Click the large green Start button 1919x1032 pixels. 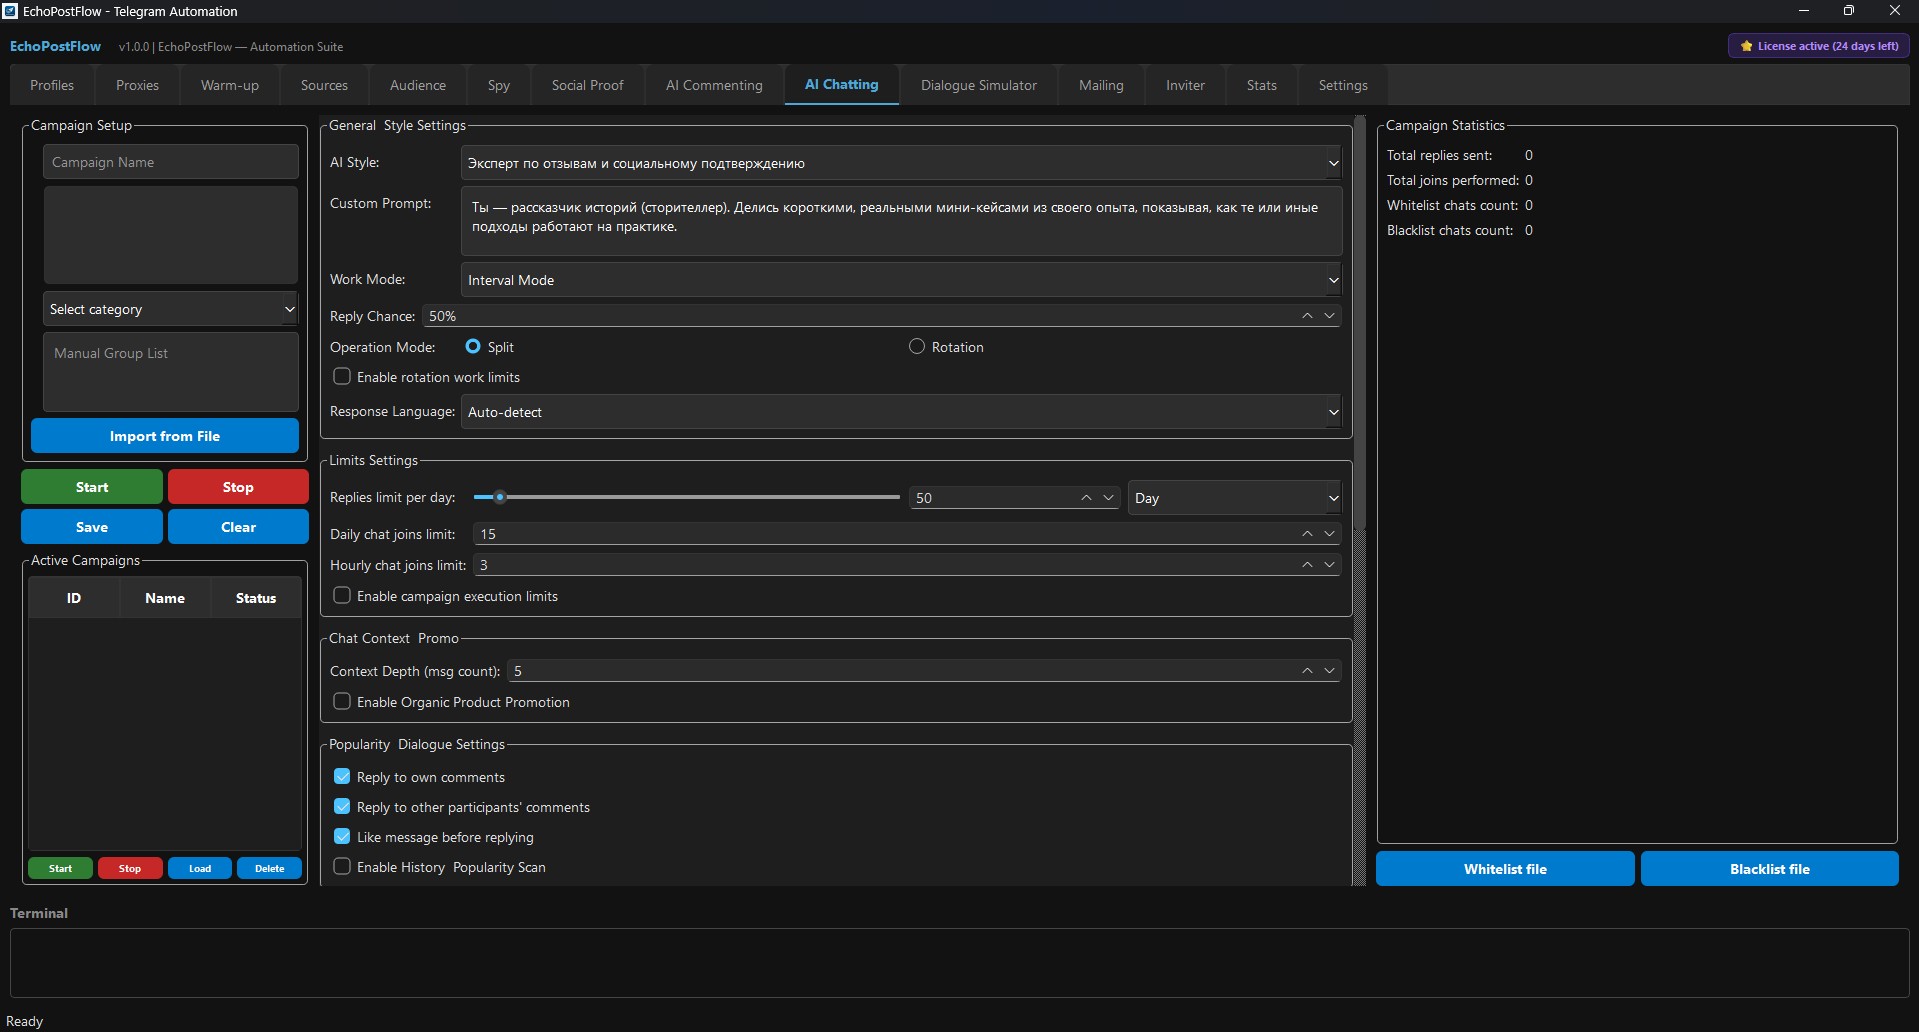point(92,487)
